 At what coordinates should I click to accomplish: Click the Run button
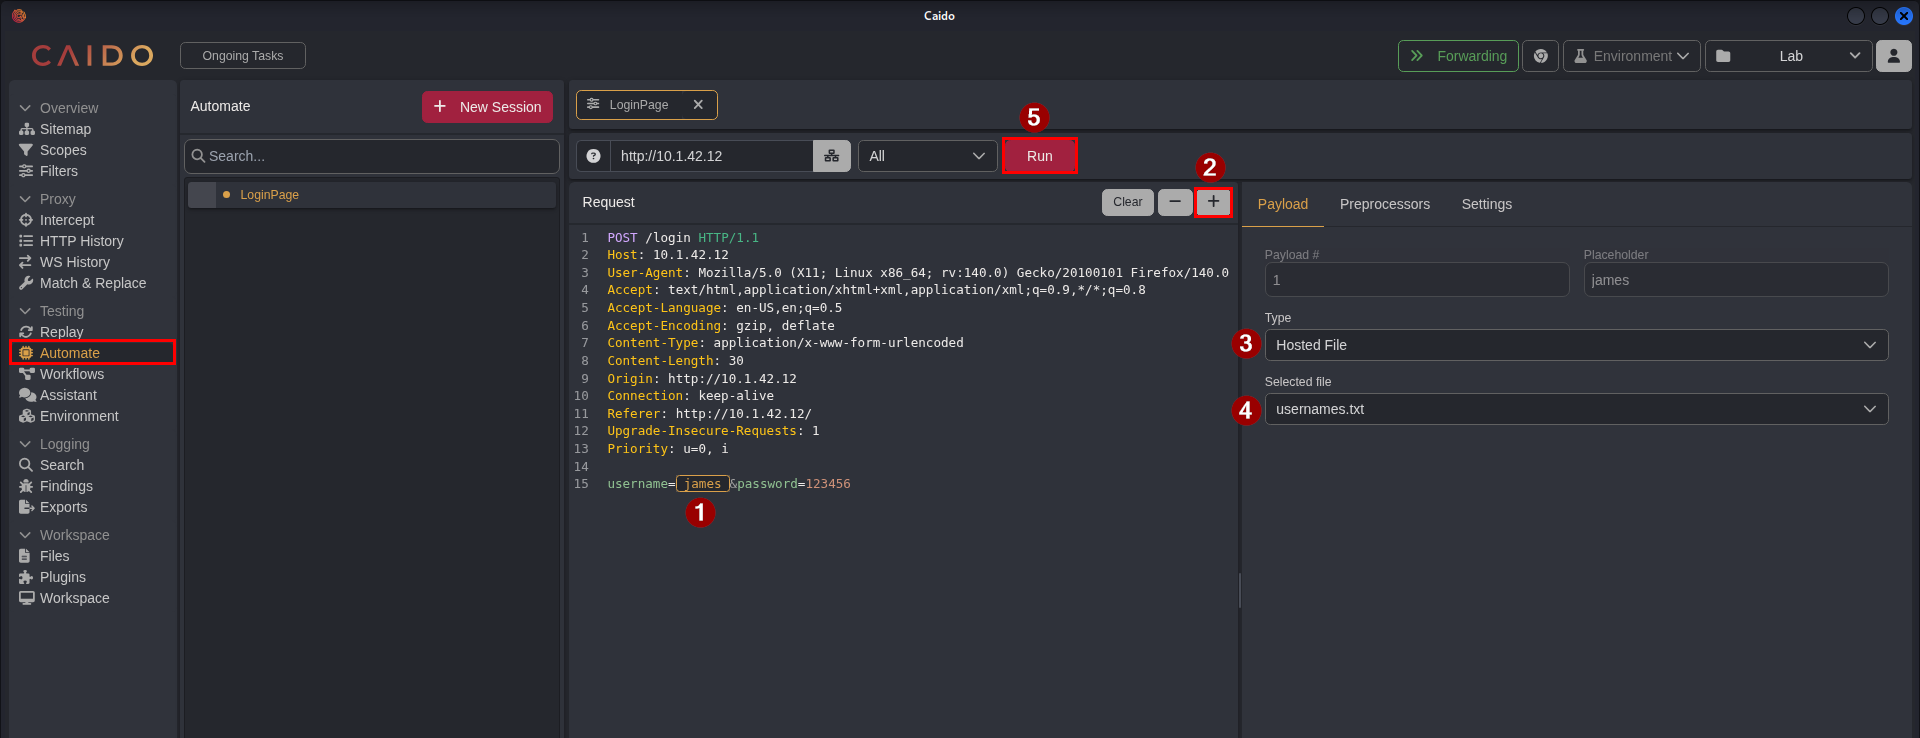1039,156
